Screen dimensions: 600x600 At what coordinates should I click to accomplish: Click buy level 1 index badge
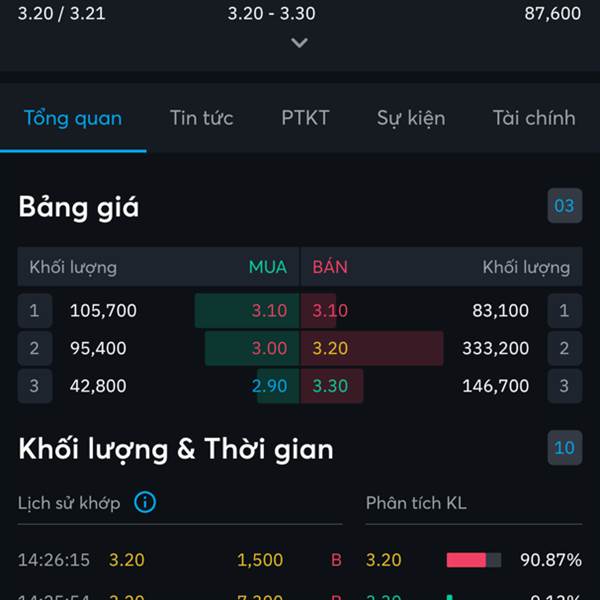[x=35, y=310]
